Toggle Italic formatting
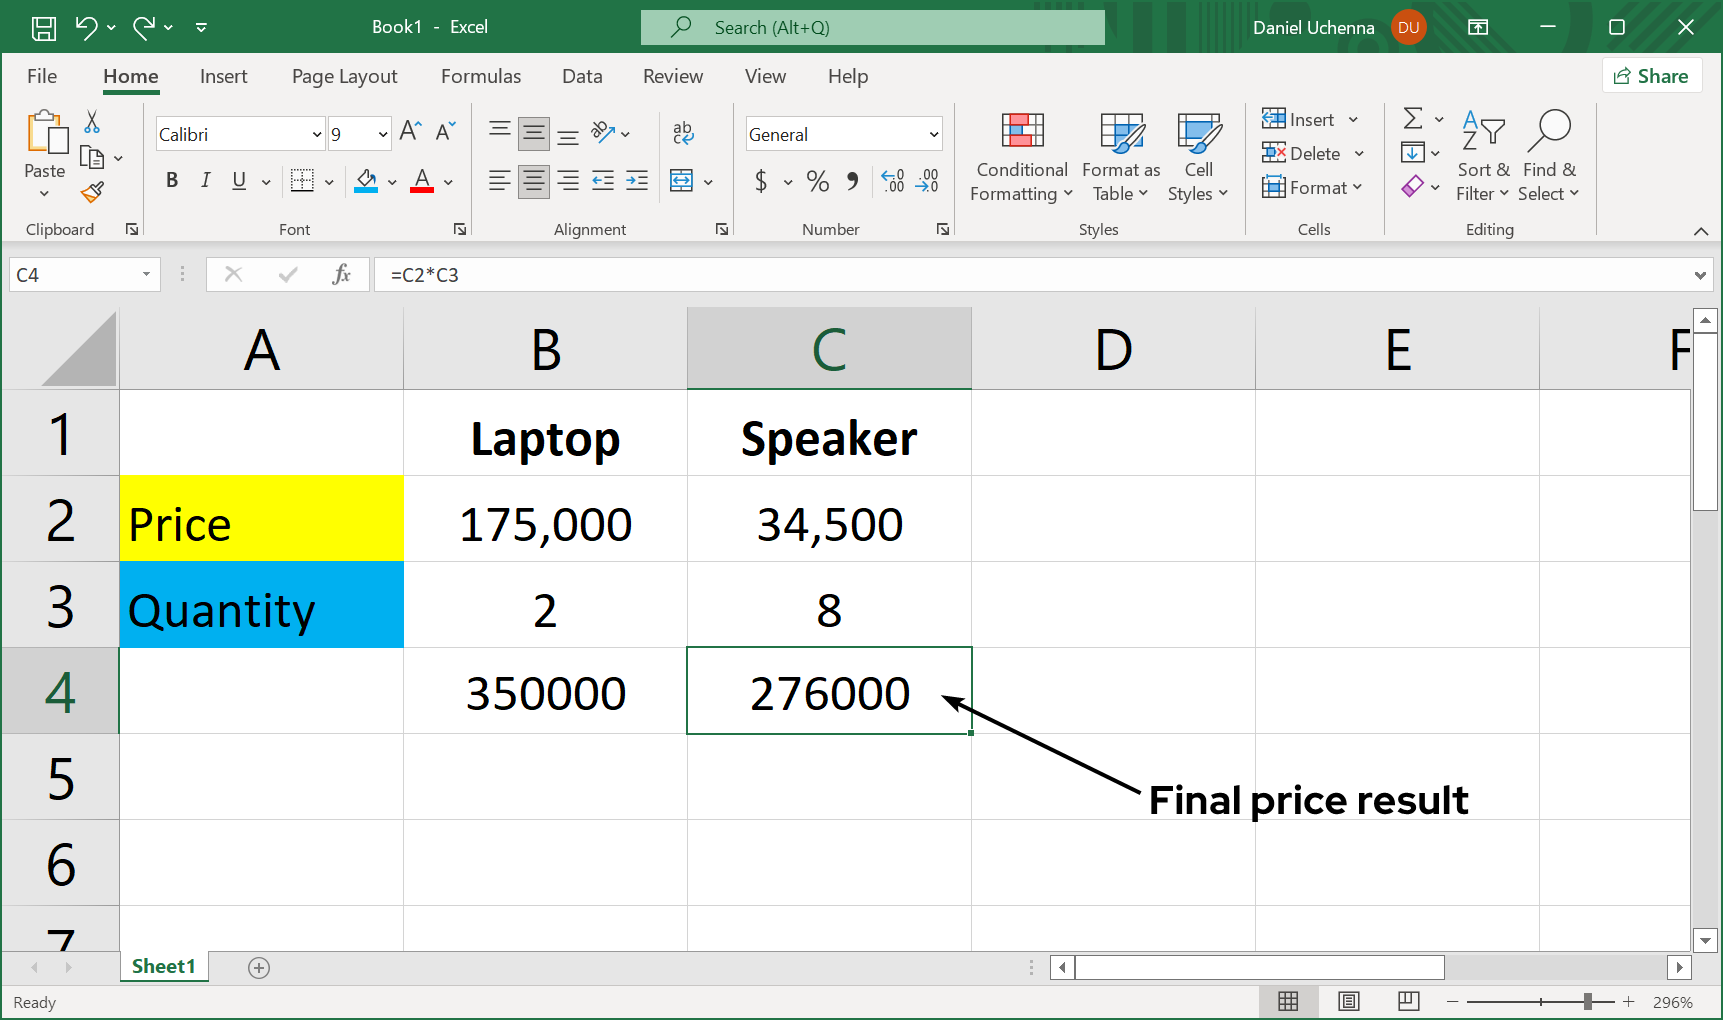Viewport: 1723px width, 1020px height. coord(205,181)
